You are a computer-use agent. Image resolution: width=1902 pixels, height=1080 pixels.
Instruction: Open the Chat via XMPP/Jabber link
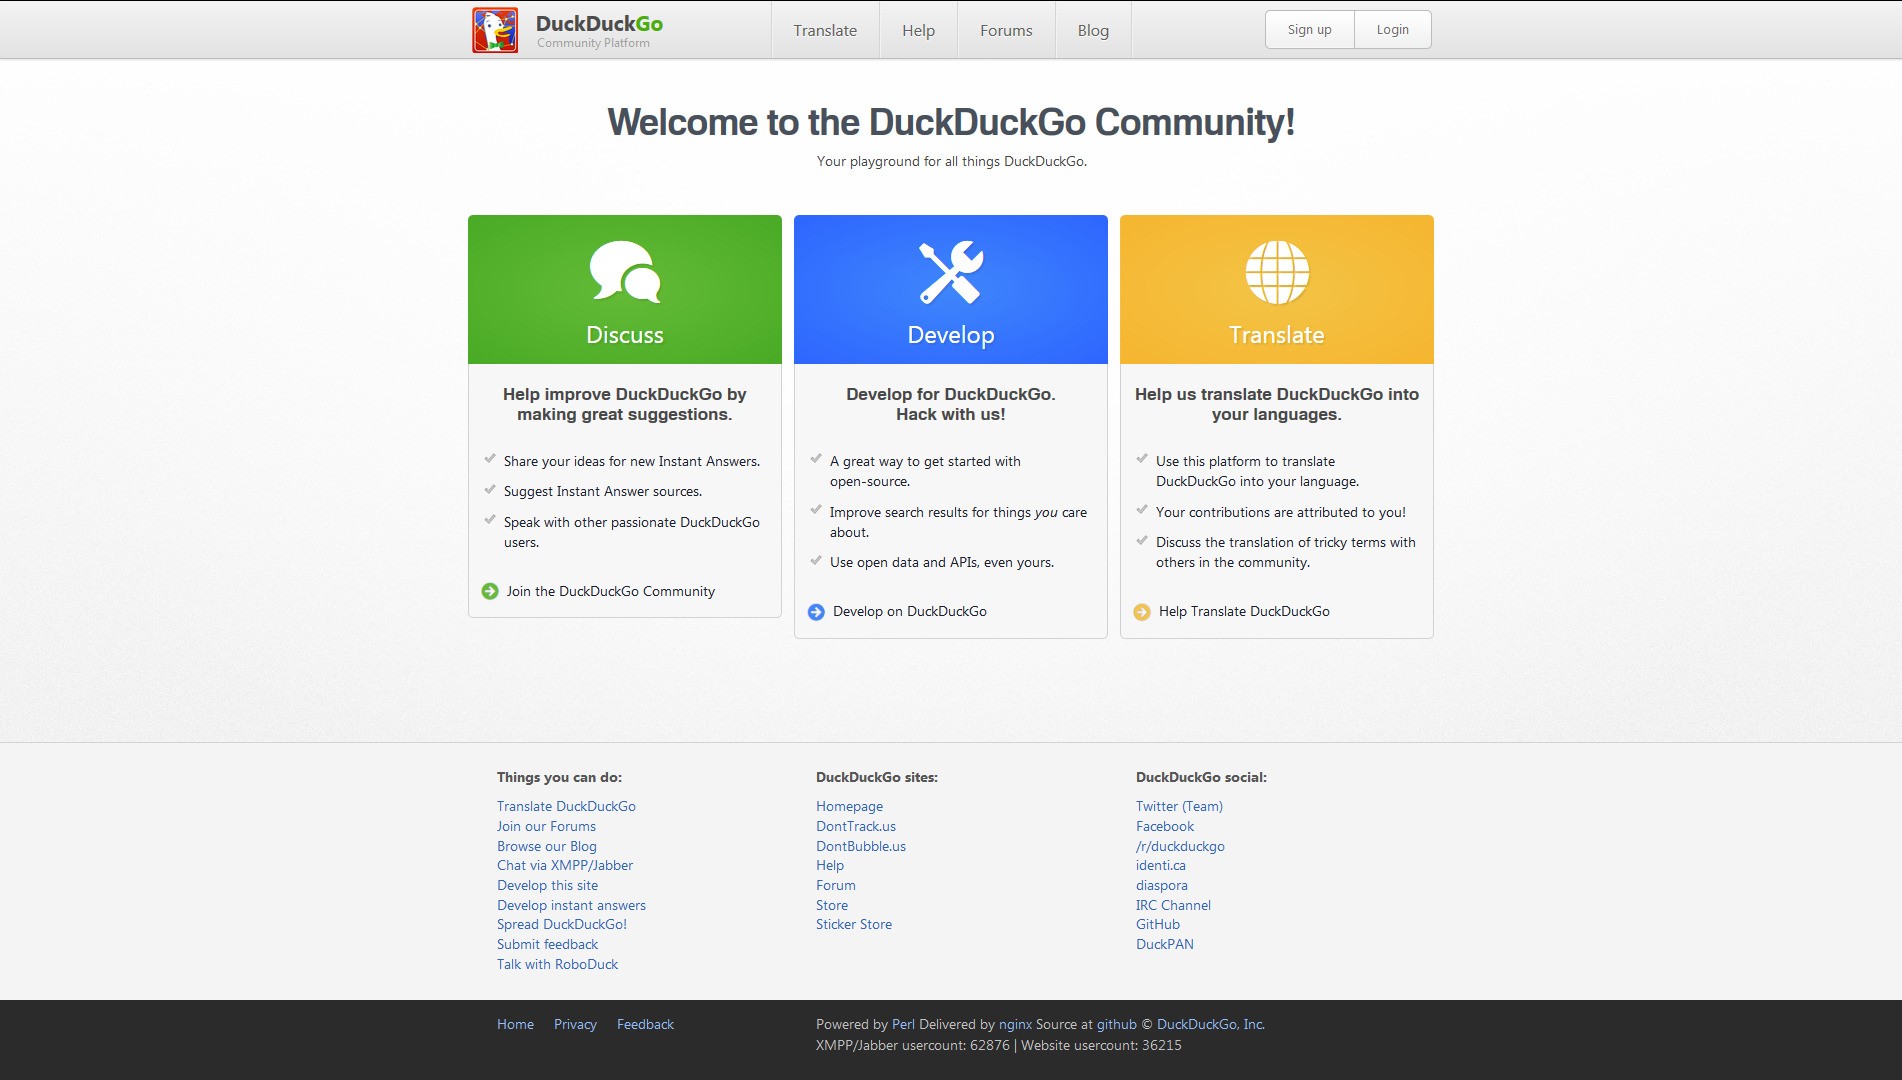coord(565,865)
